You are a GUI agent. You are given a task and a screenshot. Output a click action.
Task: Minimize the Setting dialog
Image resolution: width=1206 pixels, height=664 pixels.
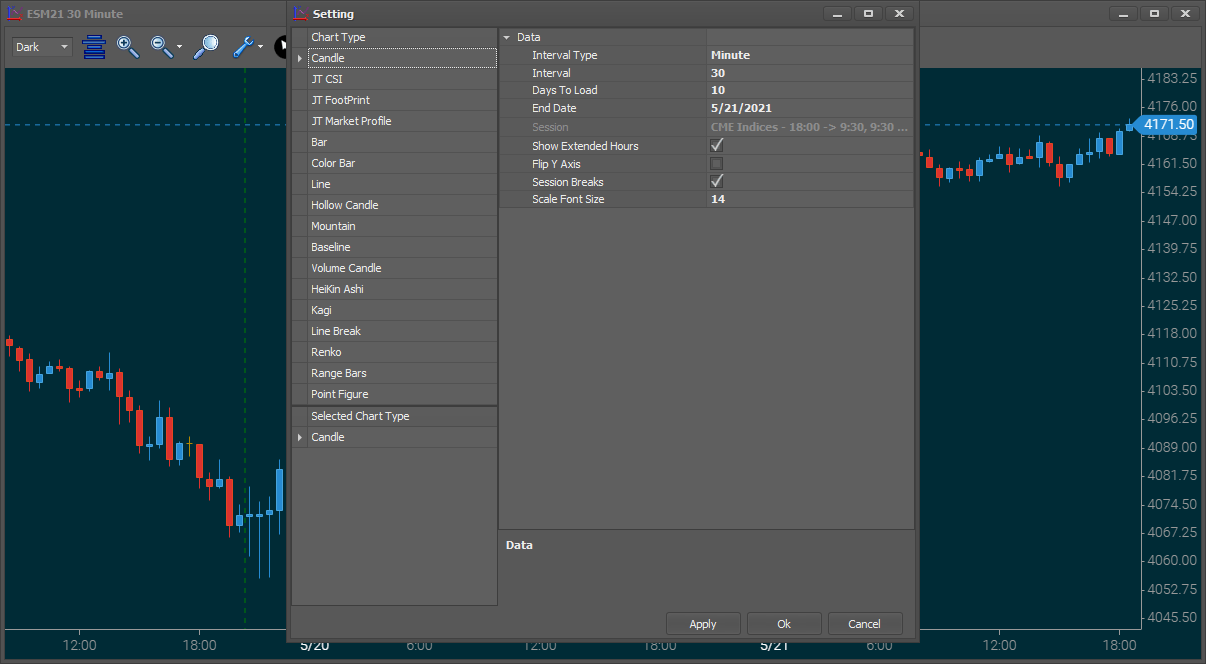tap(837, 13)
